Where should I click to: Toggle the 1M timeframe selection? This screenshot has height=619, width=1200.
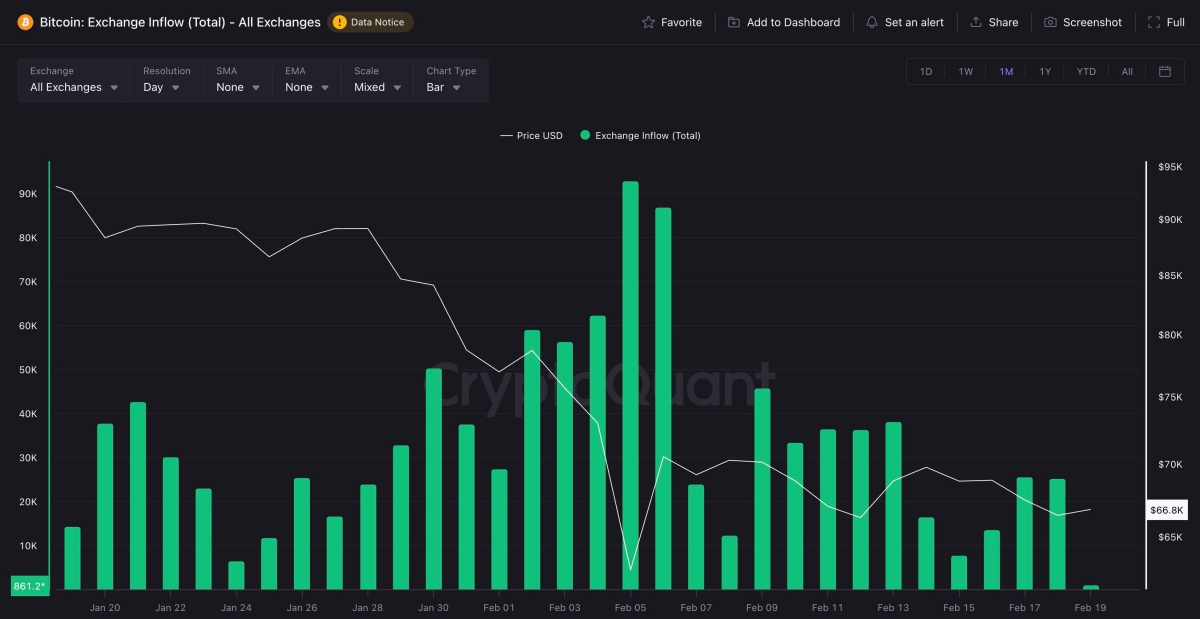point(1006,71)
